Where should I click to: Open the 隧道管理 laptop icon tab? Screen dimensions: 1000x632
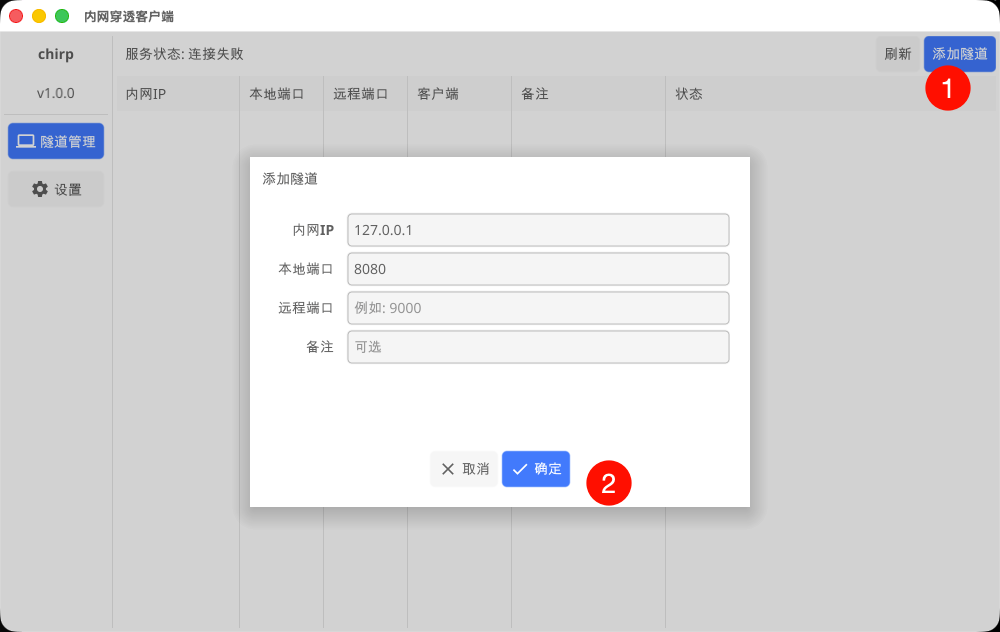pos(56,141)
